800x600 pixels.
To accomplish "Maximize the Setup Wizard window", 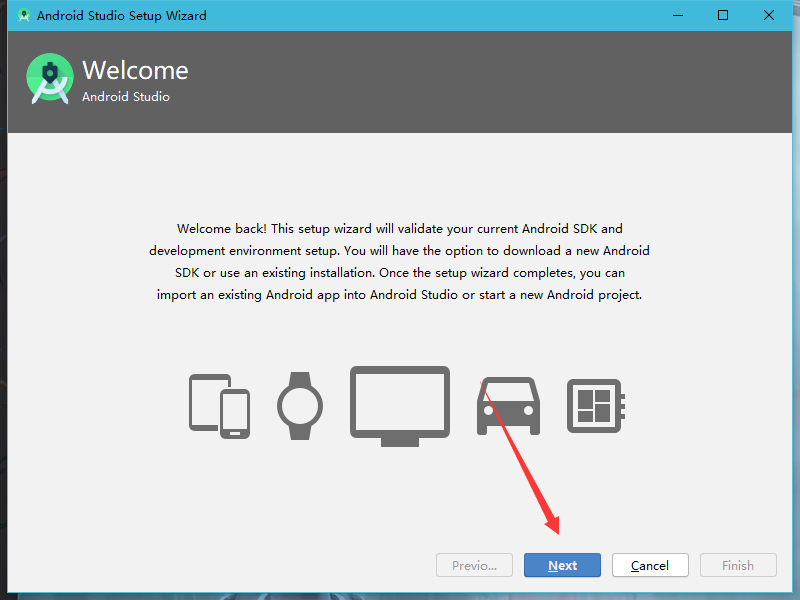I will [x=723, y=15].
